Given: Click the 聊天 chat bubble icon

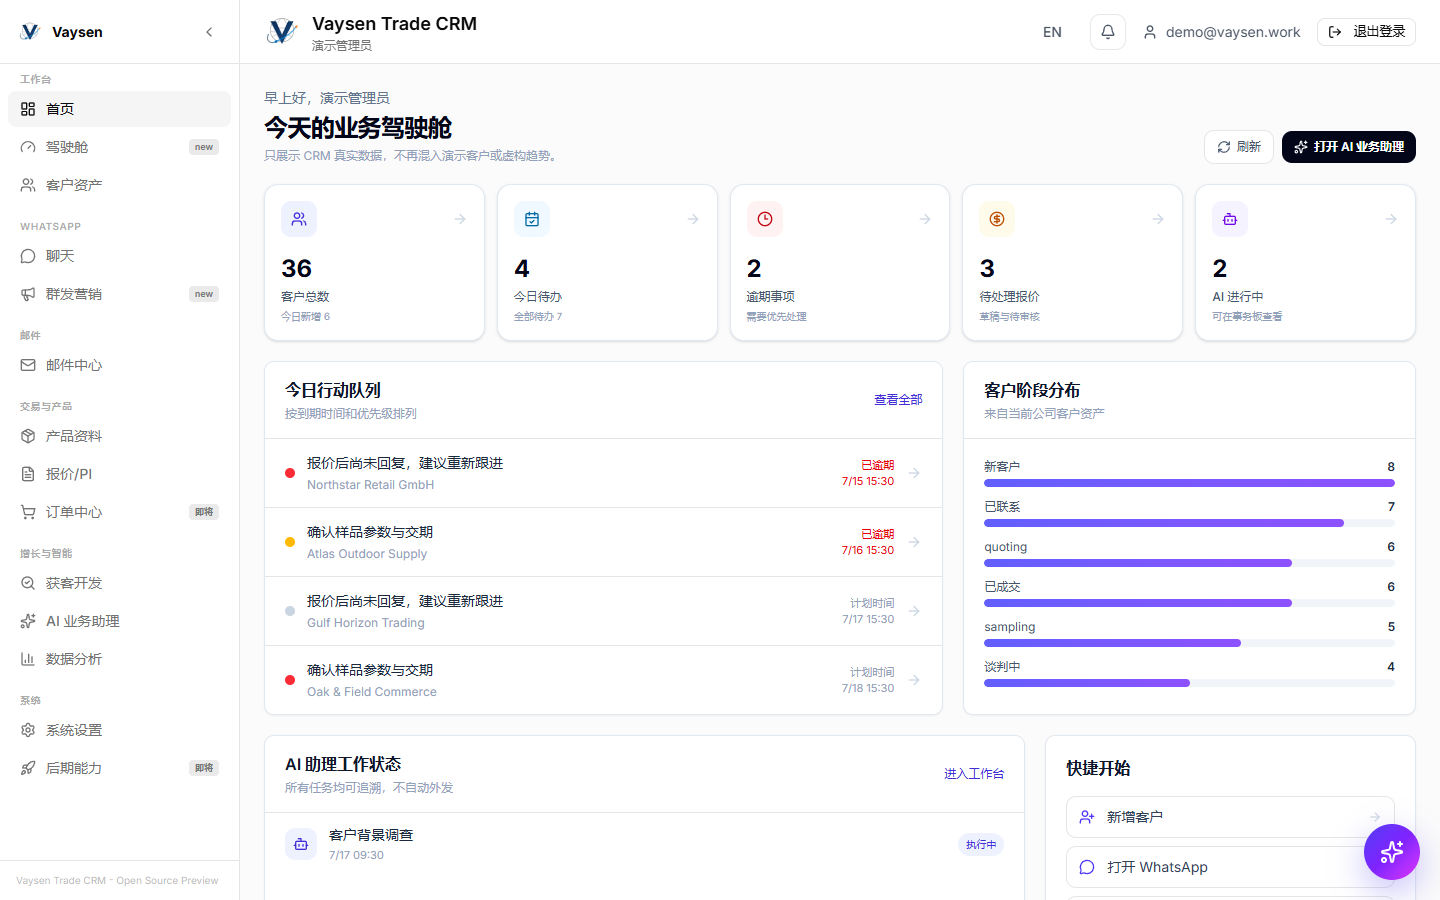Looking at the screenshot, I should (28, 256).
